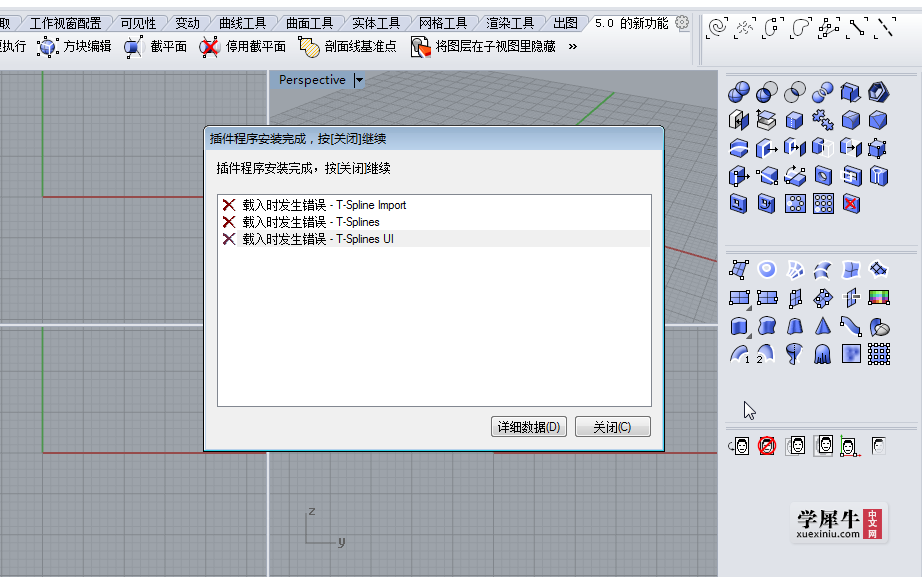Click the puzzle pieces solid tool icon
The image size is (922, 577).
coord(823,121)
